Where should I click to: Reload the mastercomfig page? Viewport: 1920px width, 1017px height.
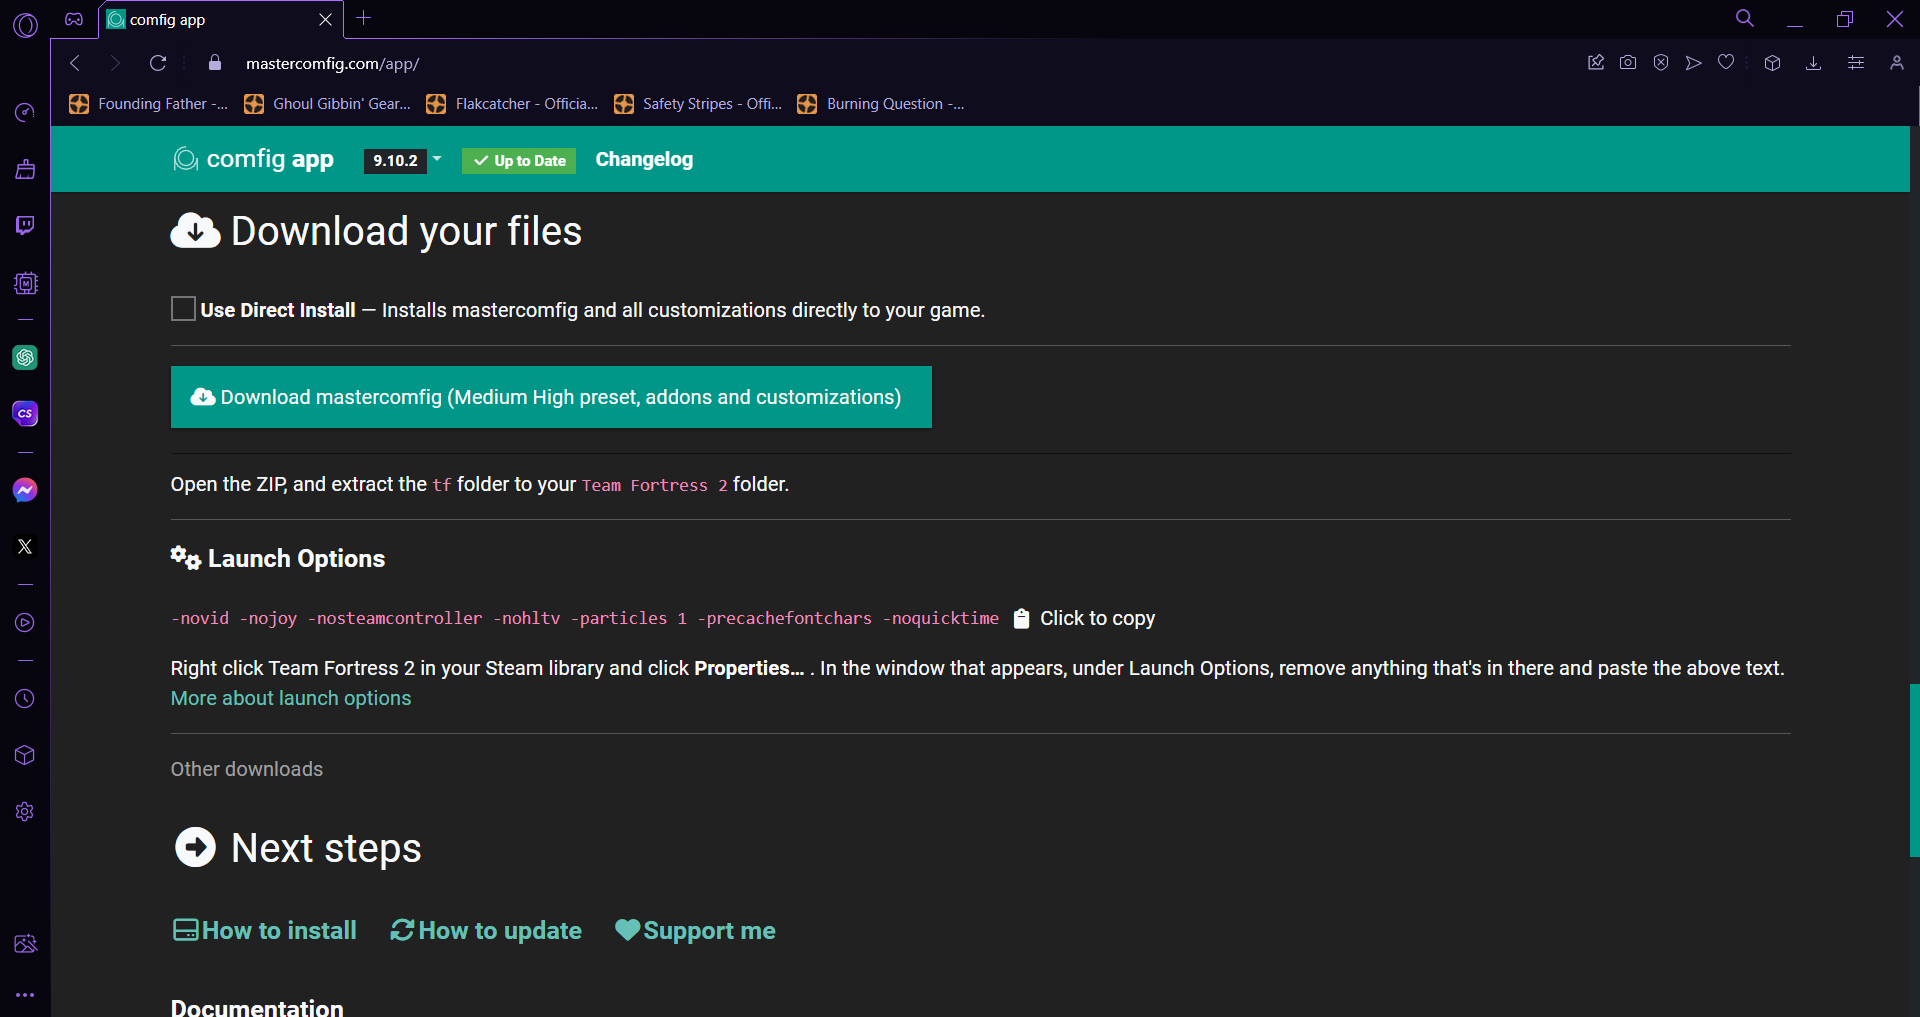[158, 63]
